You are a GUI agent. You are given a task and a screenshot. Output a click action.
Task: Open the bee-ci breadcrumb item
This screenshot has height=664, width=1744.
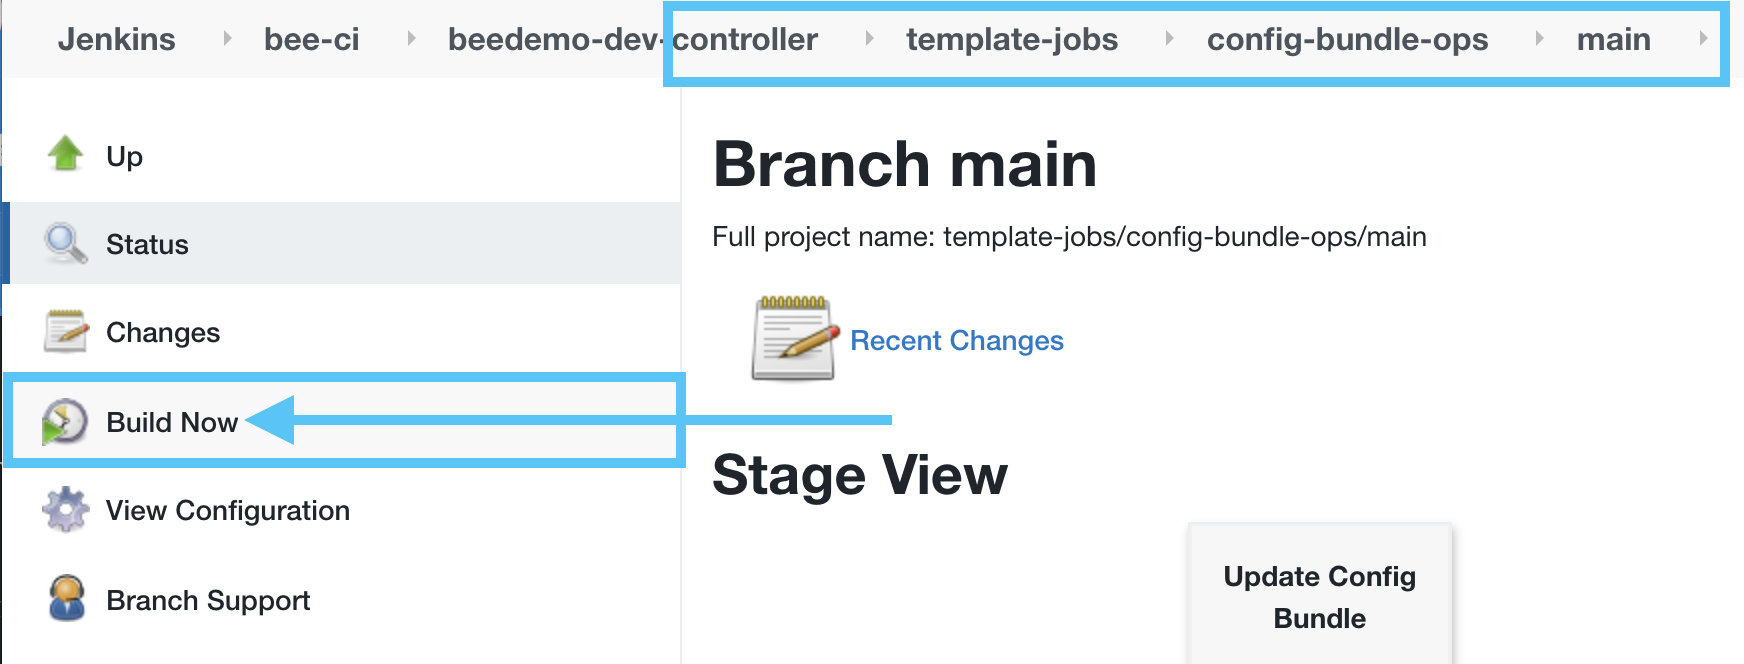pos(311,39)
